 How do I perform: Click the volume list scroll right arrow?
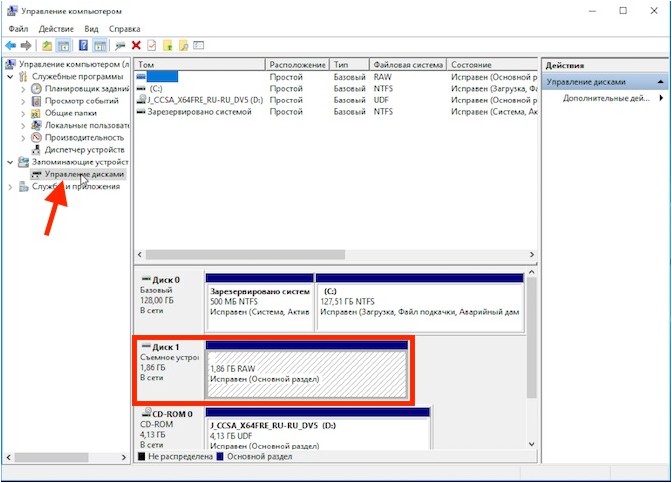[532, 255]
